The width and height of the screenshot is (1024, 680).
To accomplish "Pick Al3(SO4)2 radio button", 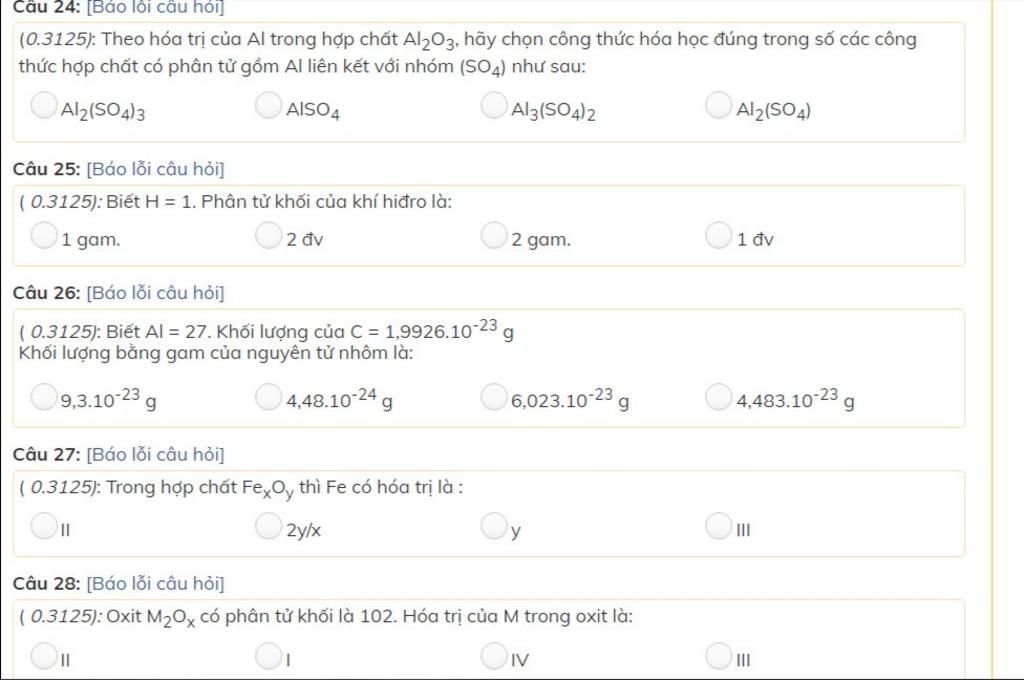I will point(494,105).
